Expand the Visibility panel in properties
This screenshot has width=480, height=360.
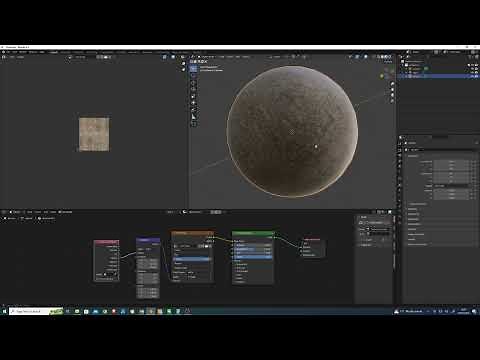[x=413, y=229]
